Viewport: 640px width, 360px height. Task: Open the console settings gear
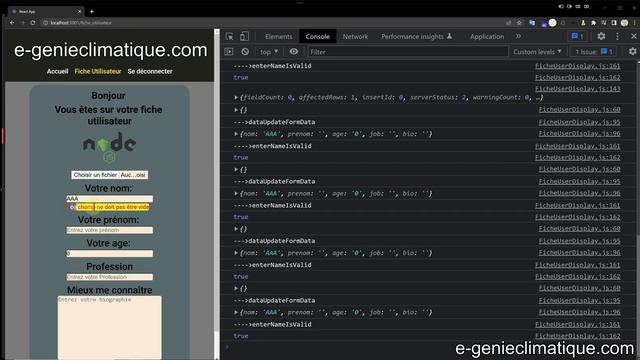pyautogui.click(x=632, y=51)
